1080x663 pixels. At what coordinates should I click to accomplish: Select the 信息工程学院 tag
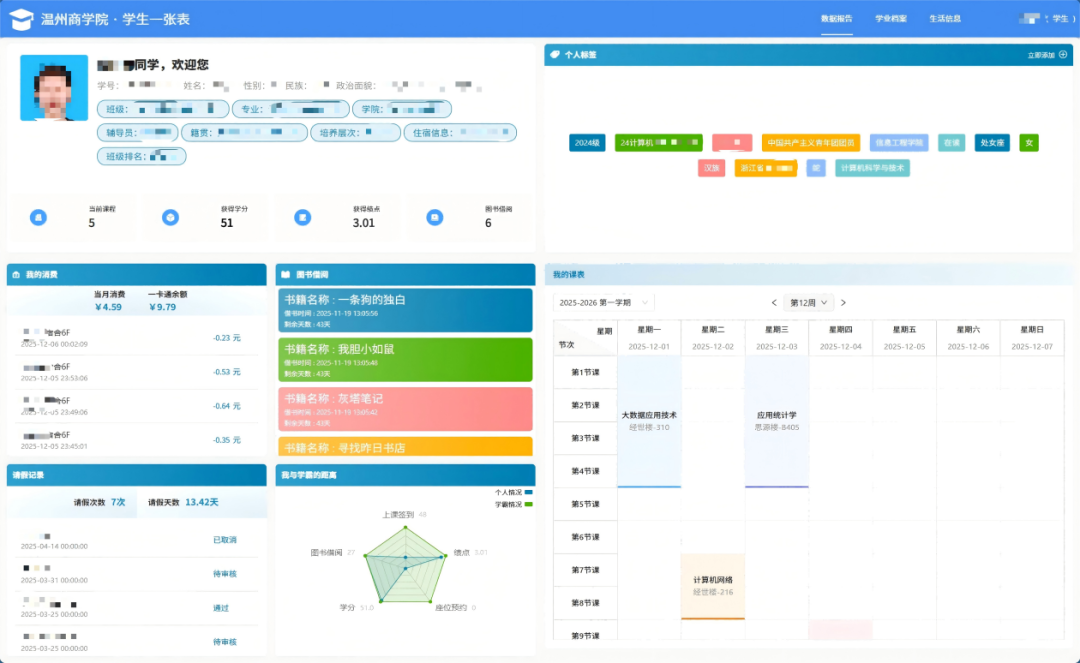(x=899, y=143)
